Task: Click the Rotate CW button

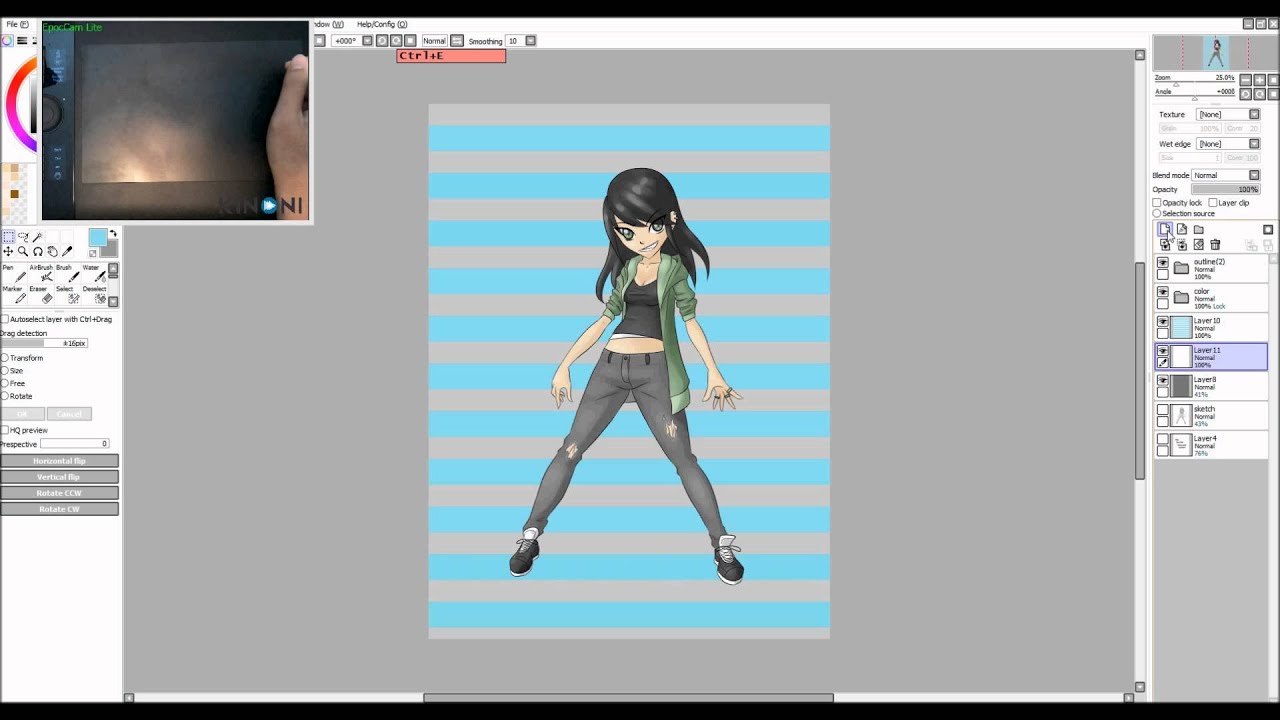Action: click(60, 509)
